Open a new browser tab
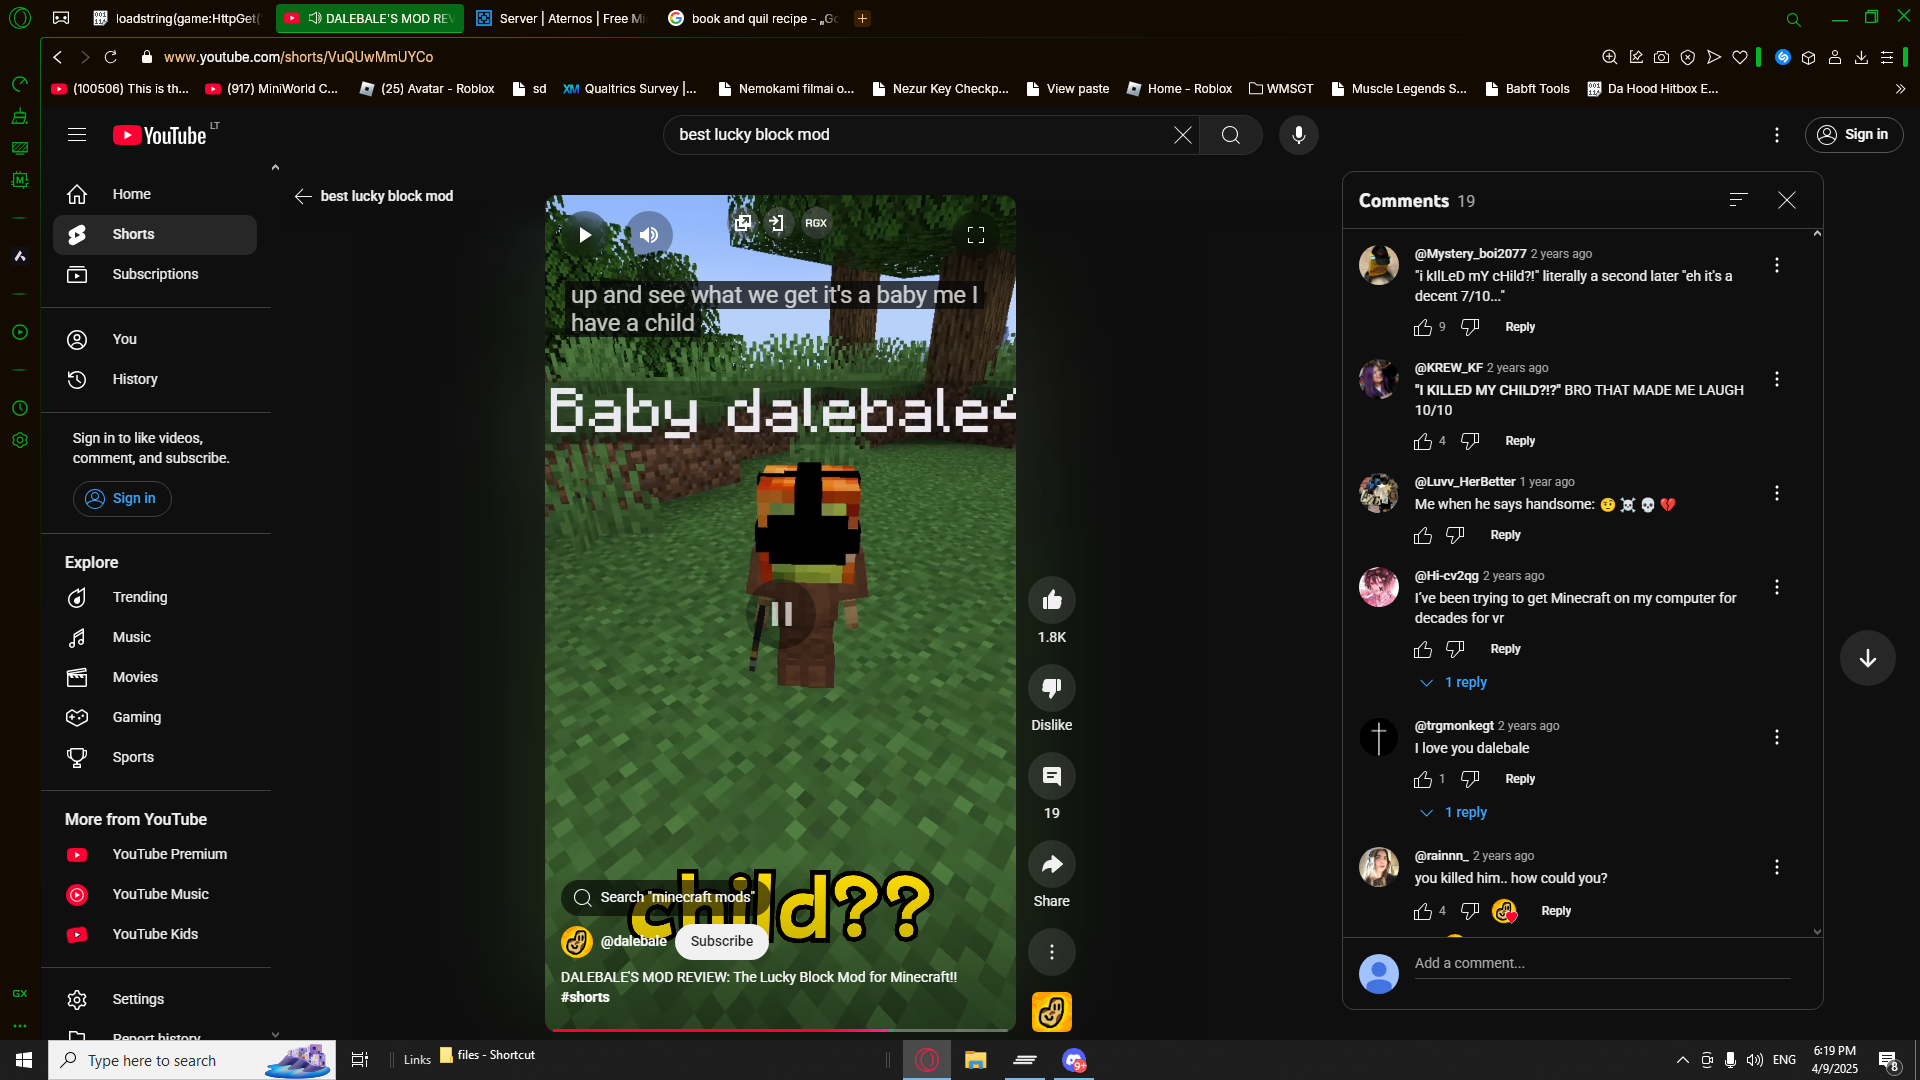The image size is (1920, 1080). pos(862,18)
